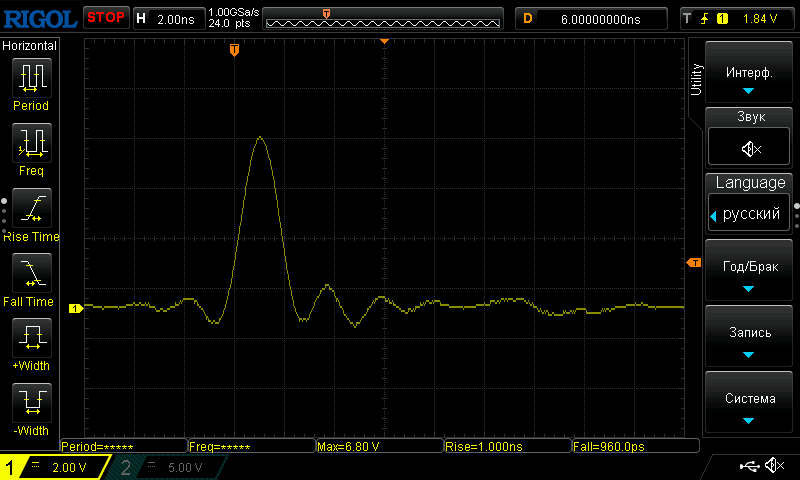Click the USB status icon

(x=749, y=466)
